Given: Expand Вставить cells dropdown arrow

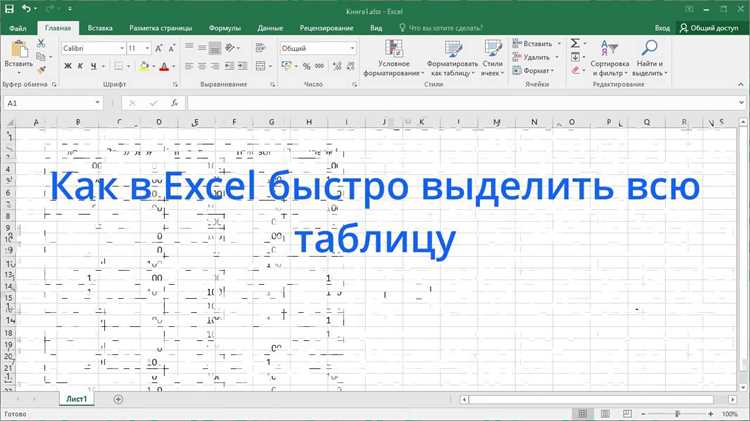Looking at the screenshot, I should tap(559, 44).
